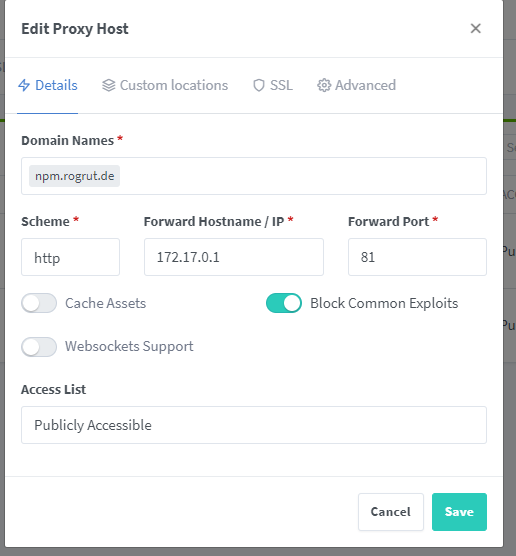Save the proxy host changes
Viewport: 516px width, 556px height.
[x=459, y=512]
